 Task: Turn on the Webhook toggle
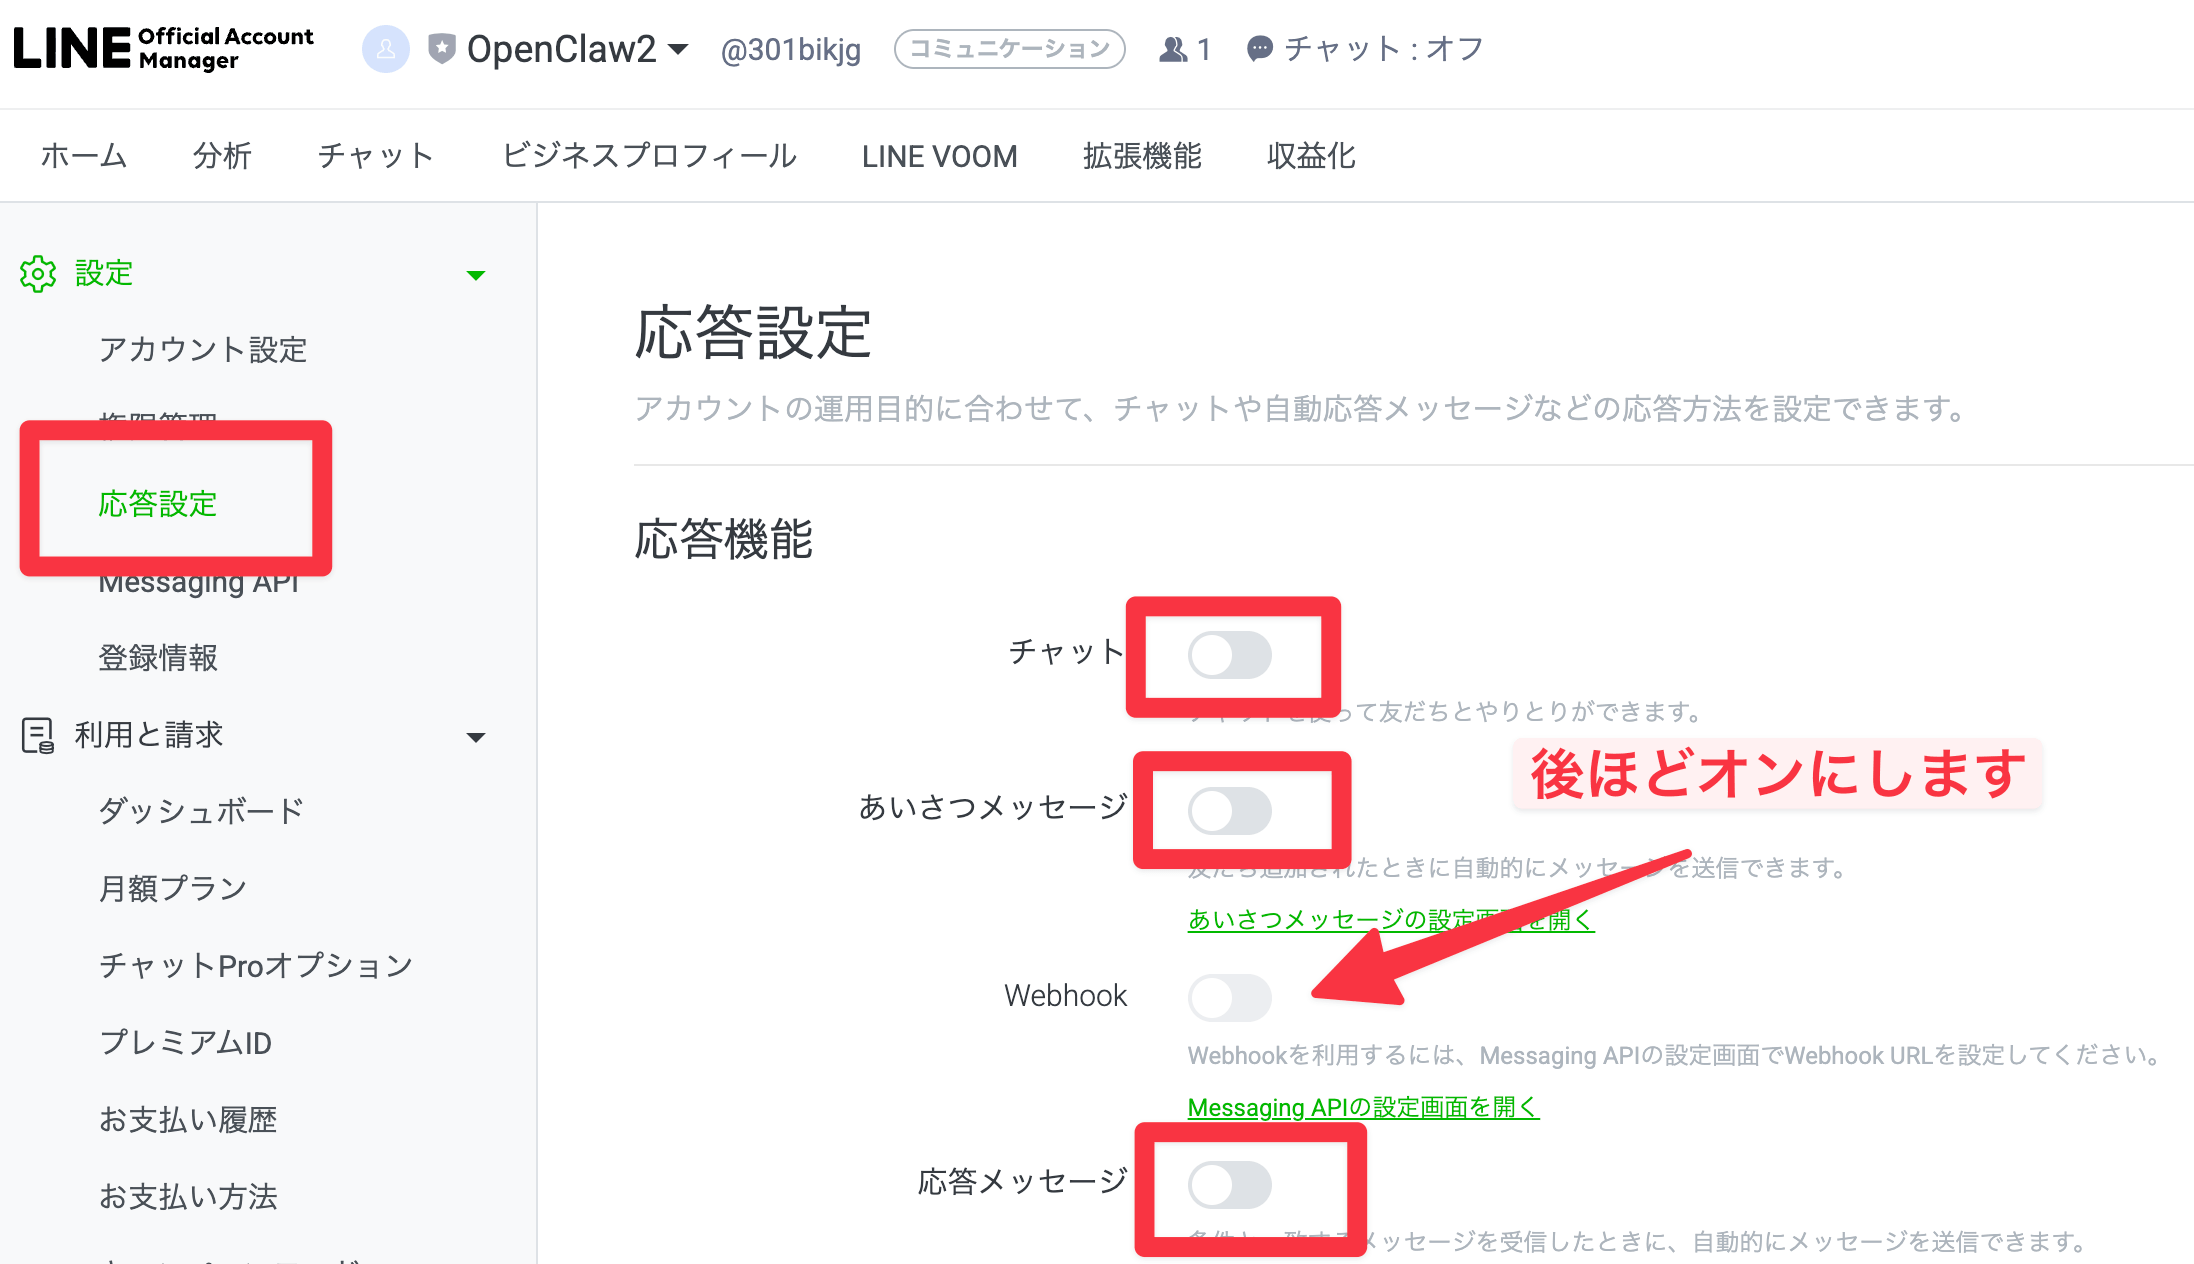click(x=1229, y=997)
